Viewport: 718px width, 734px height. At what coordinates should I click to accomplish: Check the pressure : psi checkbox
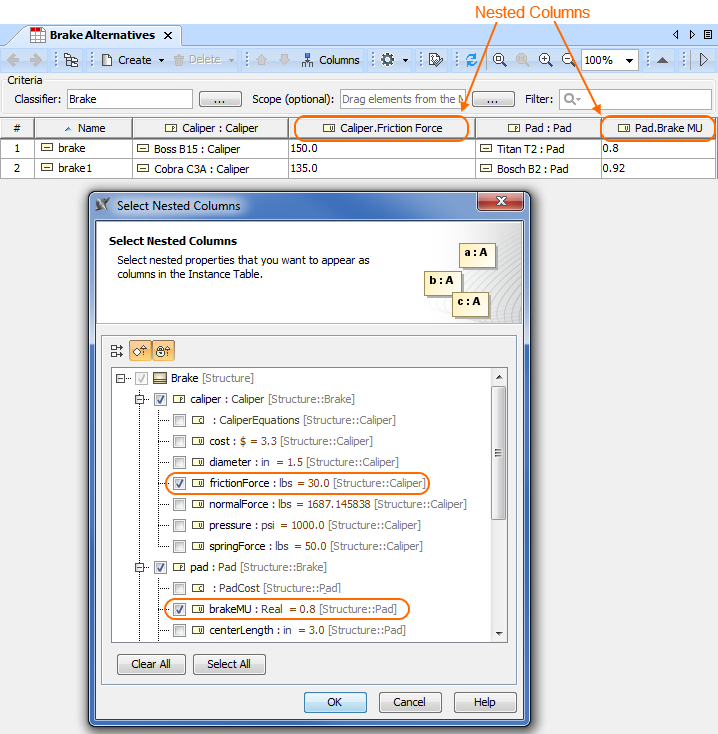[179, 525]
